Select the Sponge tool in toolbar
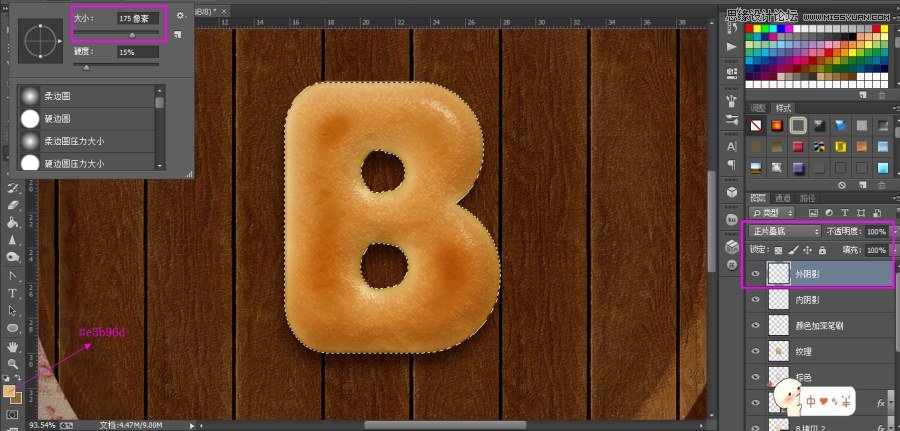 point(13,257)
